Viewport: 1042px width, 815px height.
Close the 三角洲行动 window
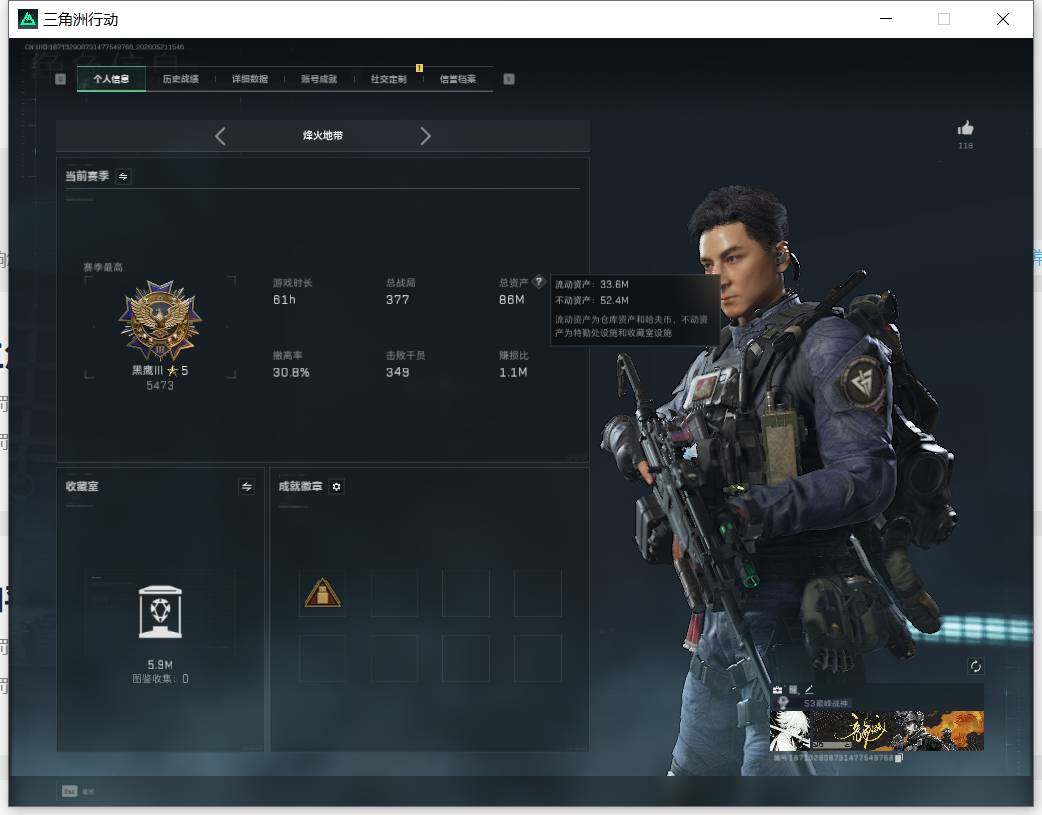click(x=1003, y=19)
